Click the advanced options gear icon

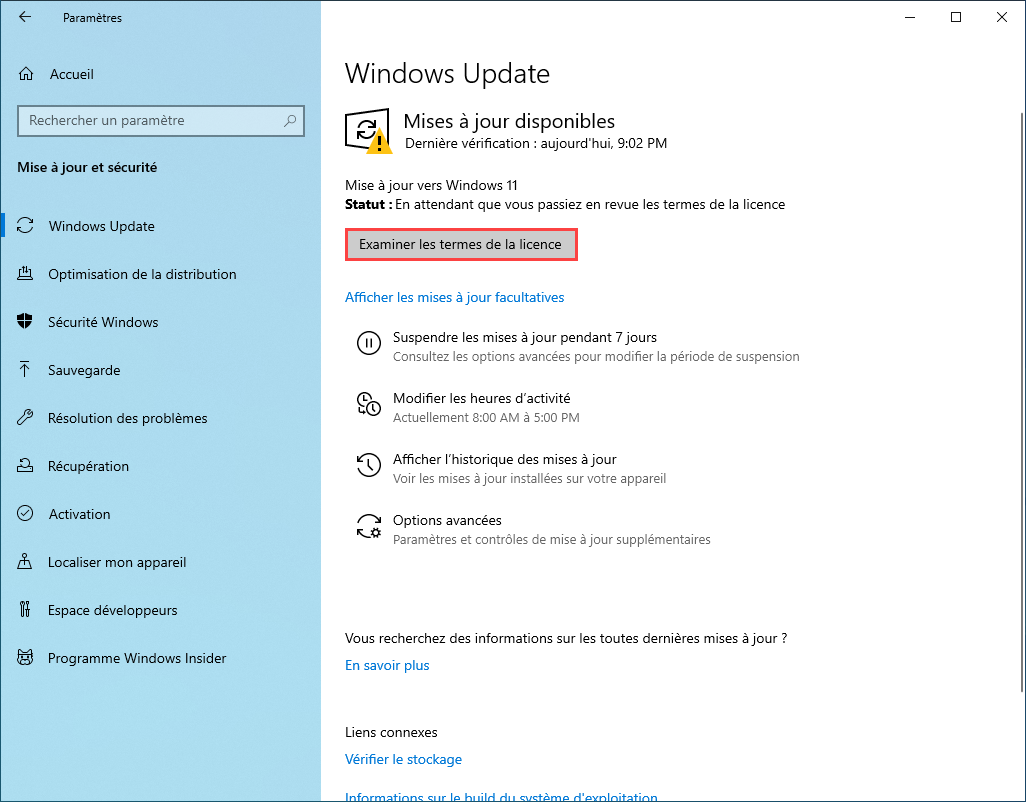pos(368,526)
